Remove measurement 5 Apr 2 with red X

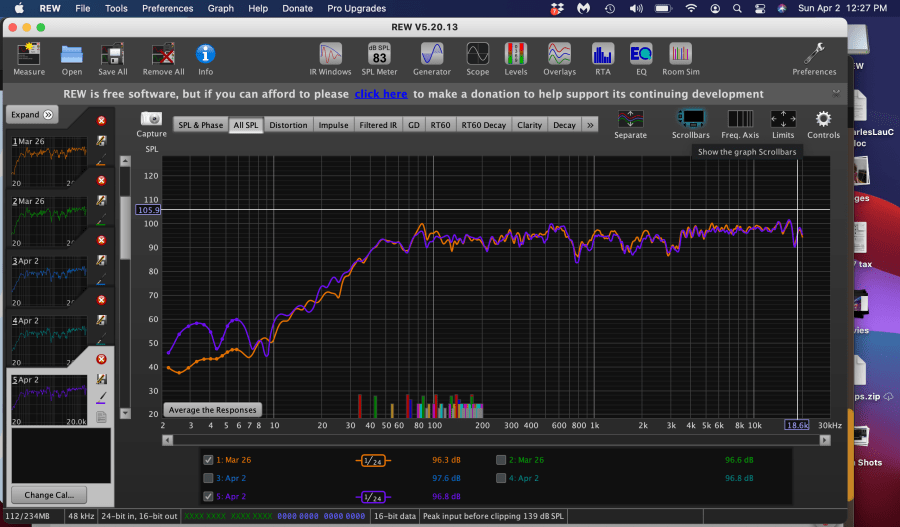102,359
